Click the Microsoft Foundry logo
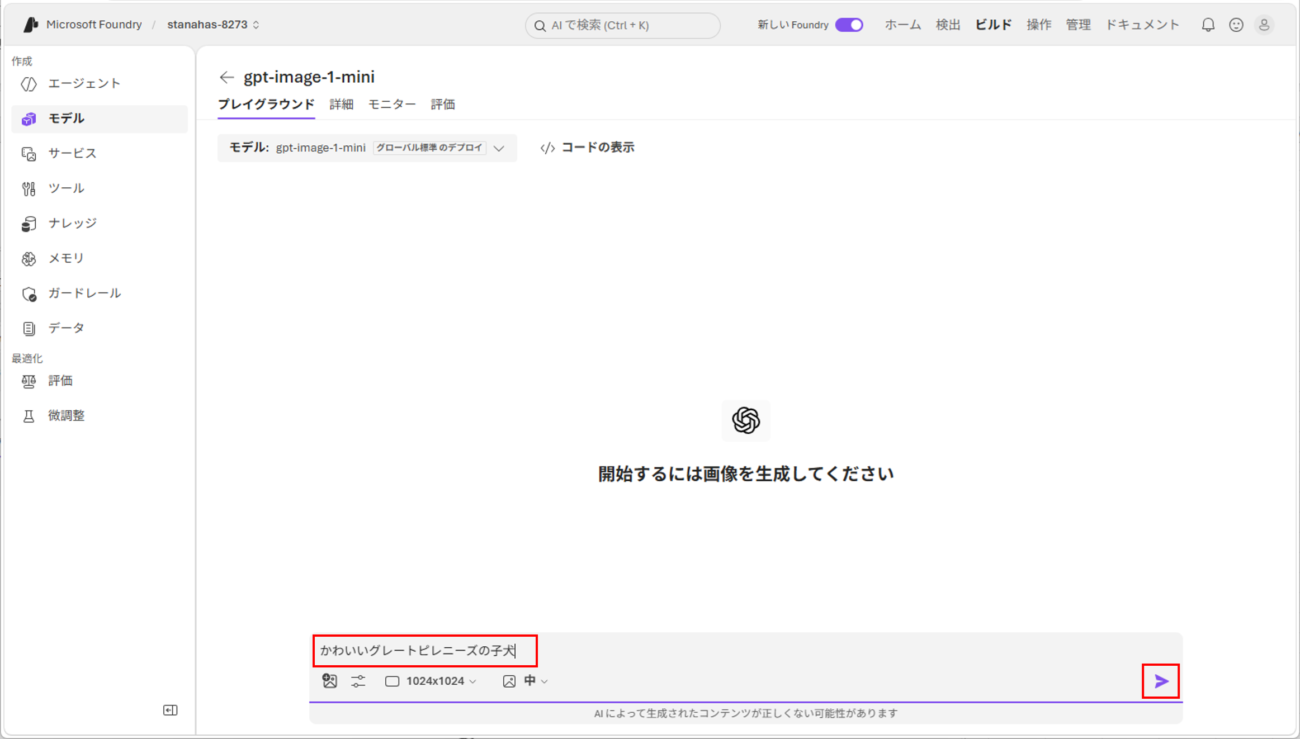Screen dimensions: 1300x739 (31, 25)
